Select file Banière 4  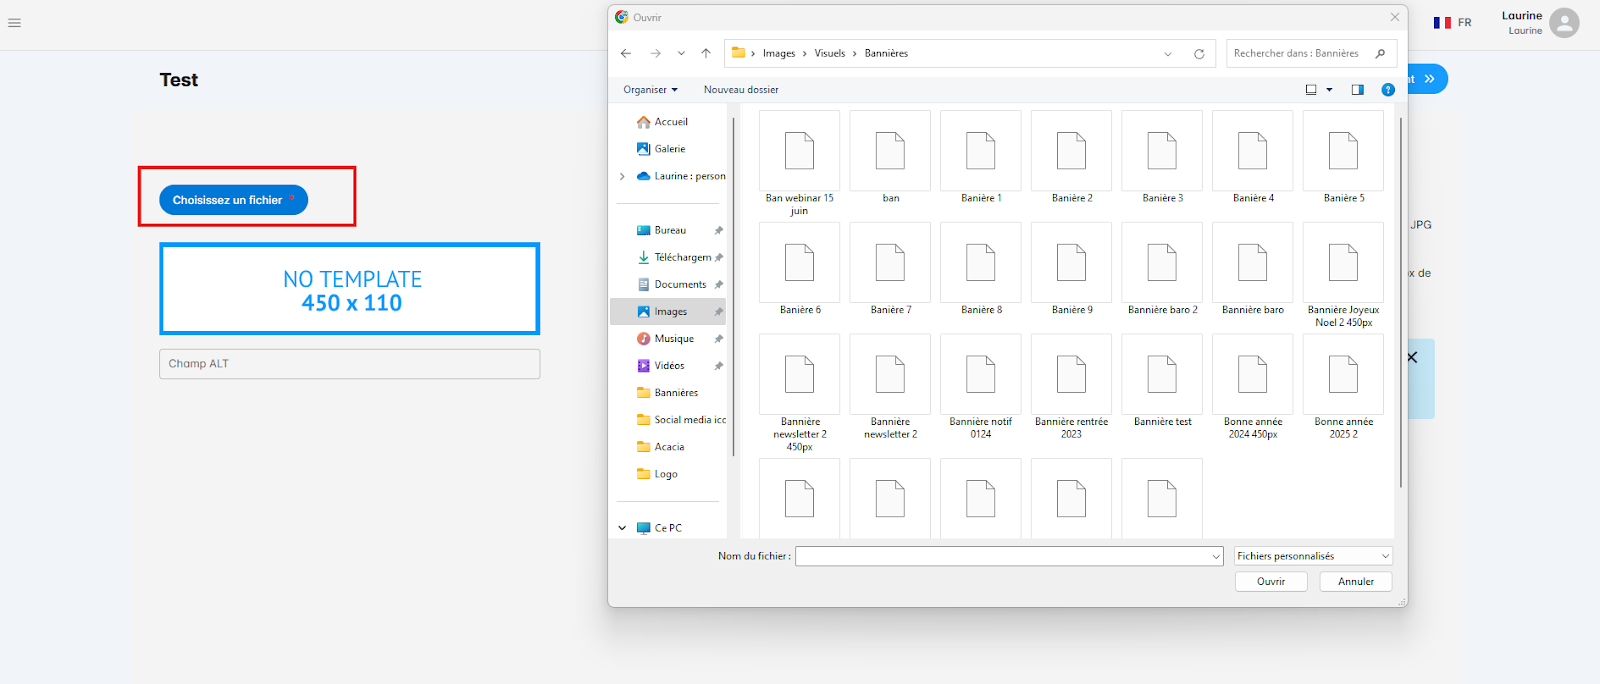tap(1253, 157)
